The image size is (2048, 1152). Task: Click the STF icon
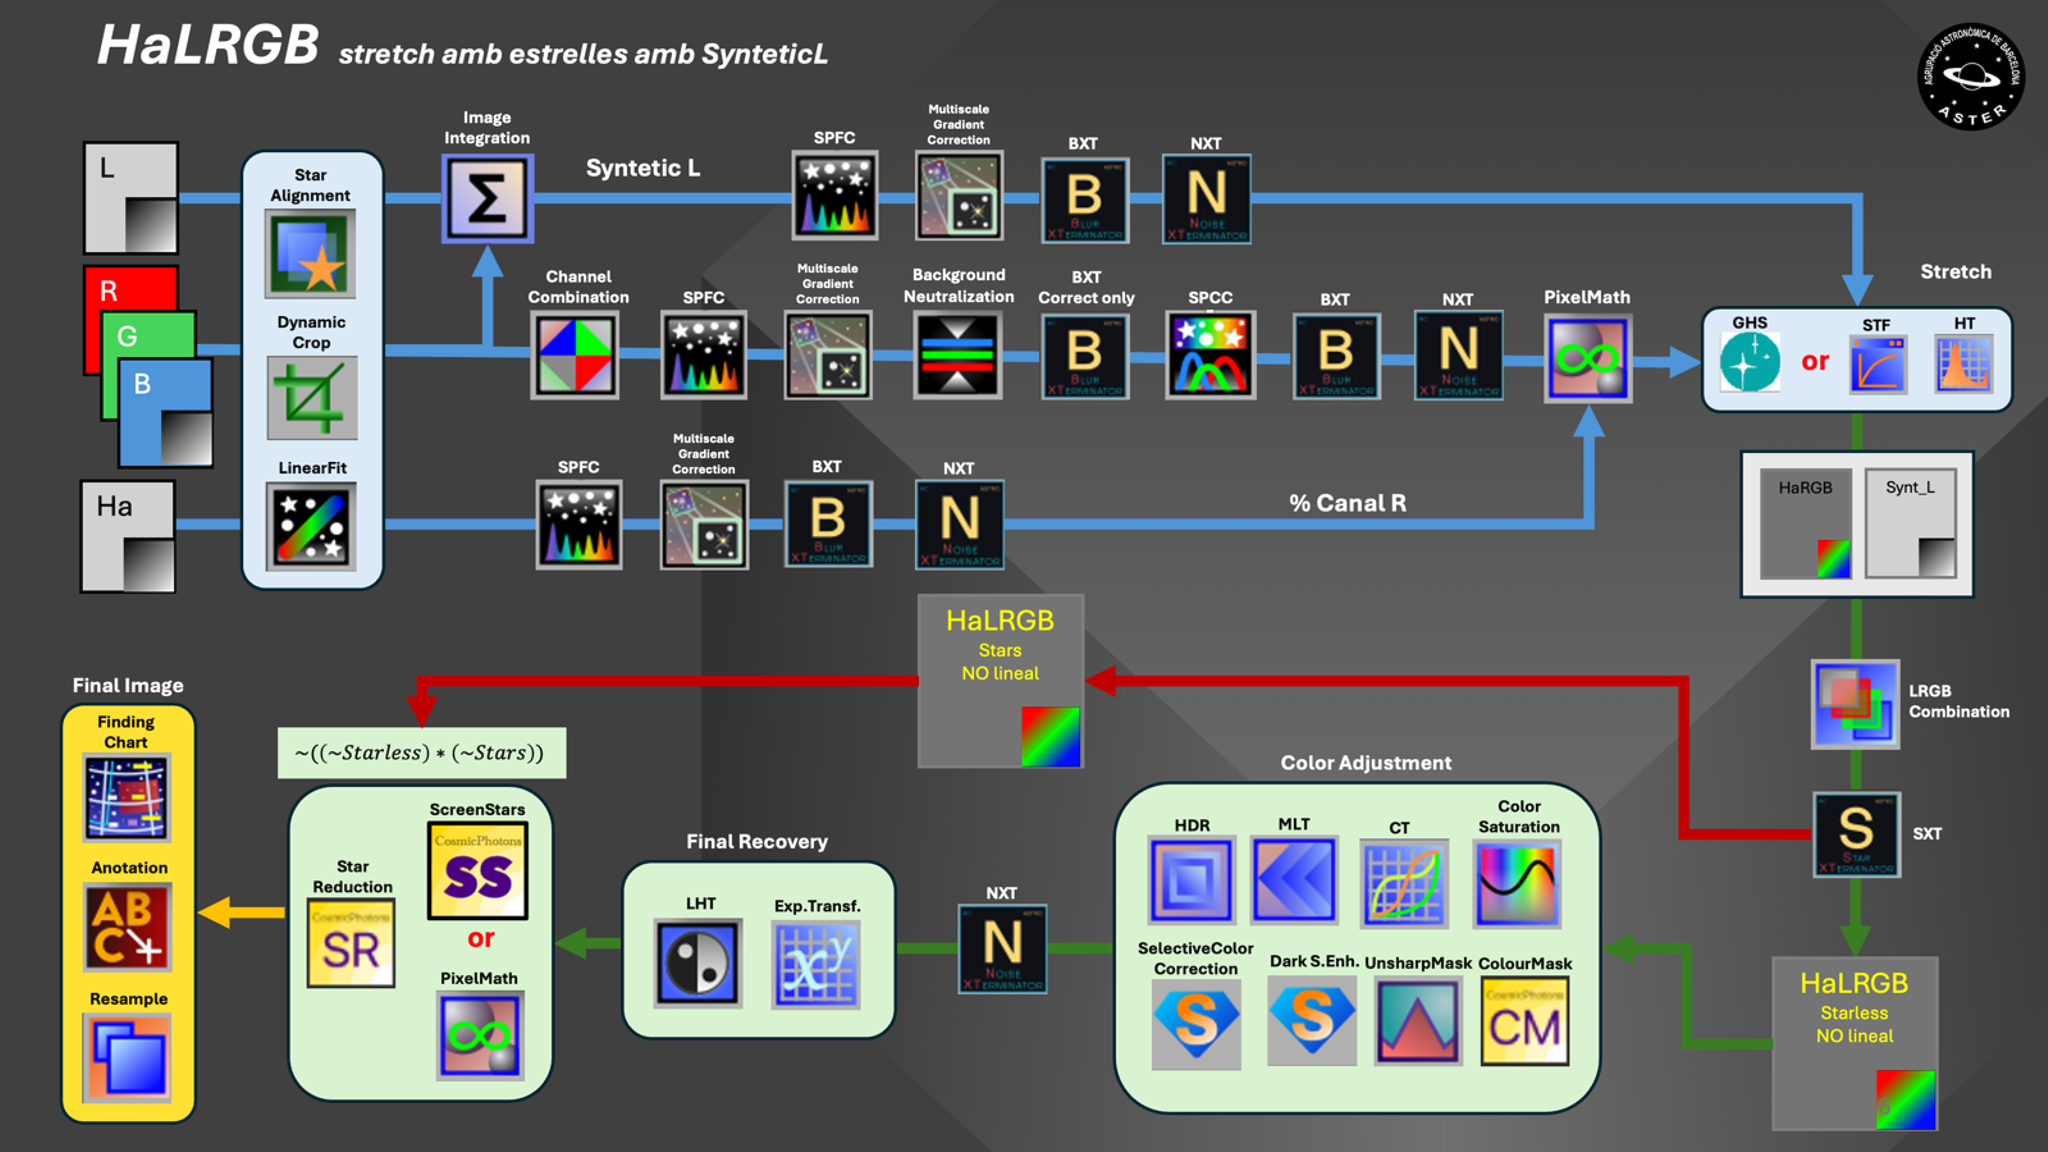[1877, 364]
